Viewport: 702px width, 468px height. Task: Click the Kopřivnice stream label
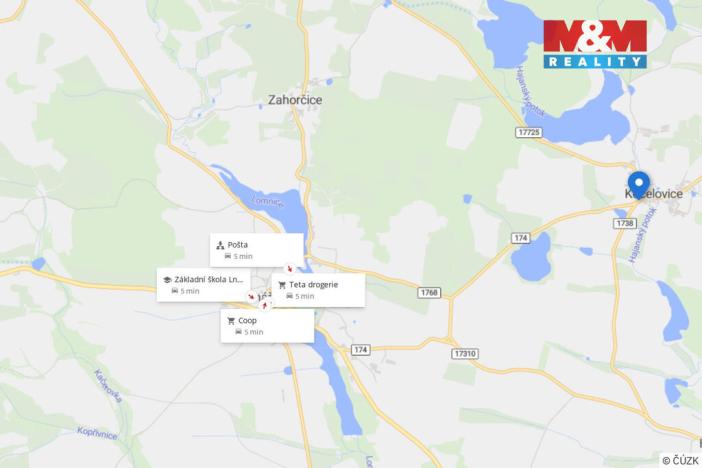98,433
